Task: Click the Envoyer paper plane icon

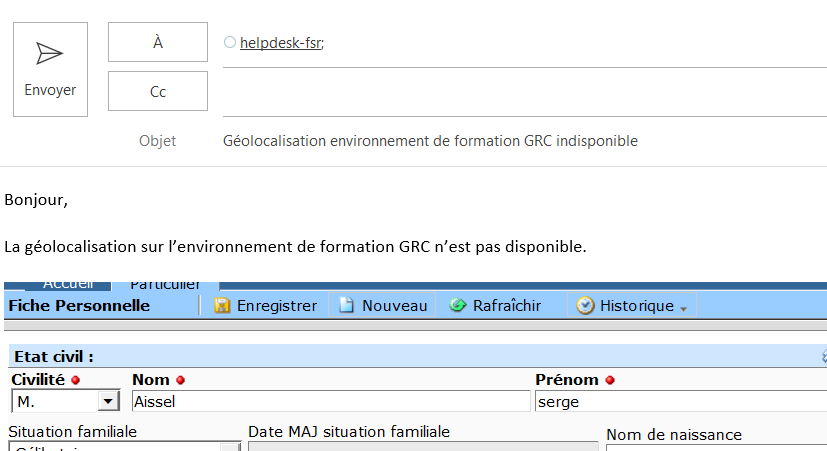Action: pyautogui.click(x=49, y=53)
